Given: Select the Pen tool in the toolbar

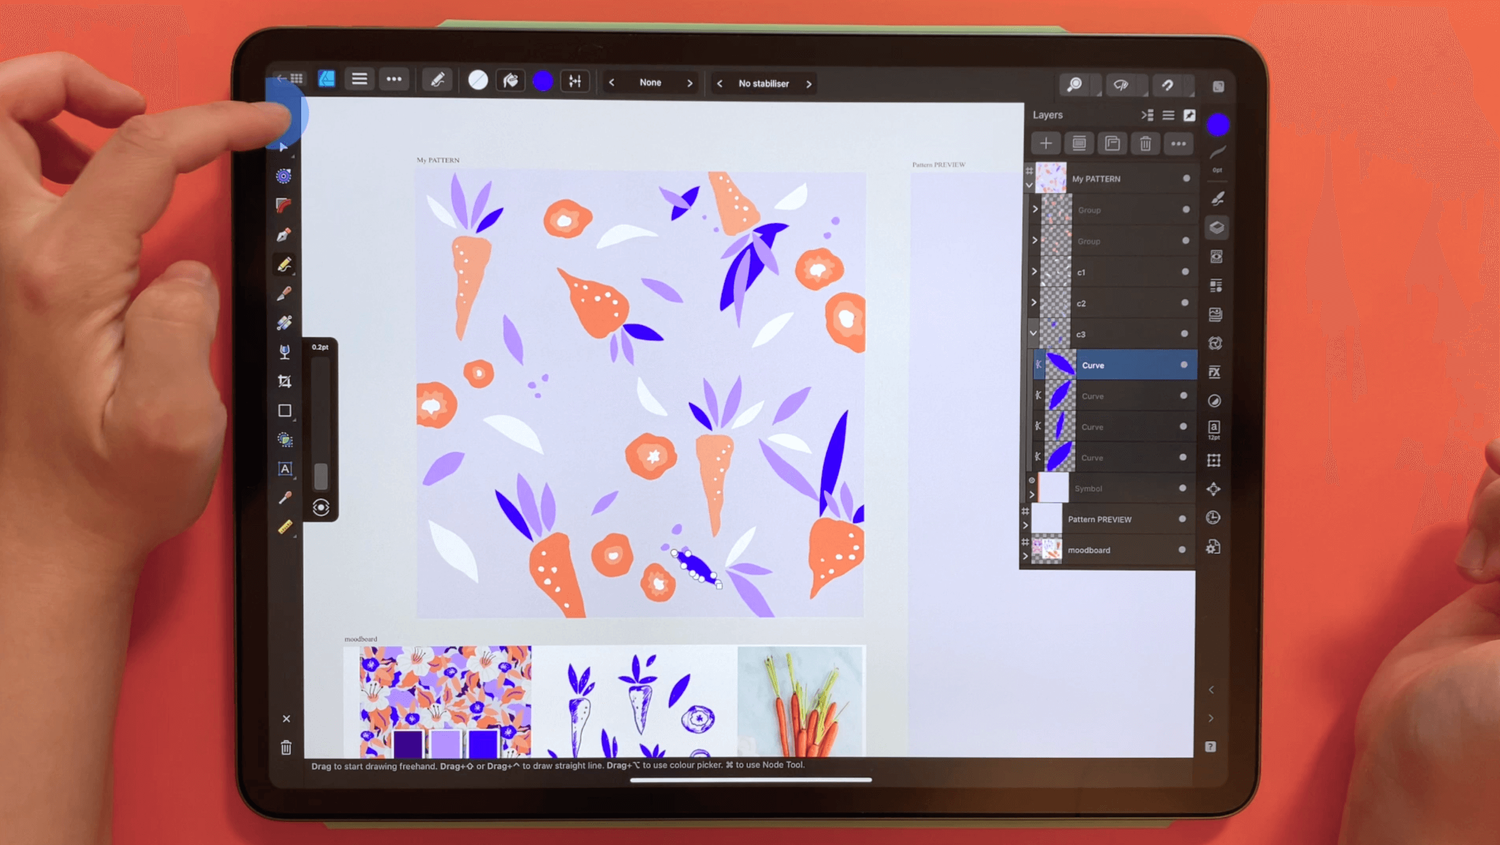Looking at the screenshot, I should coord(284,234).
